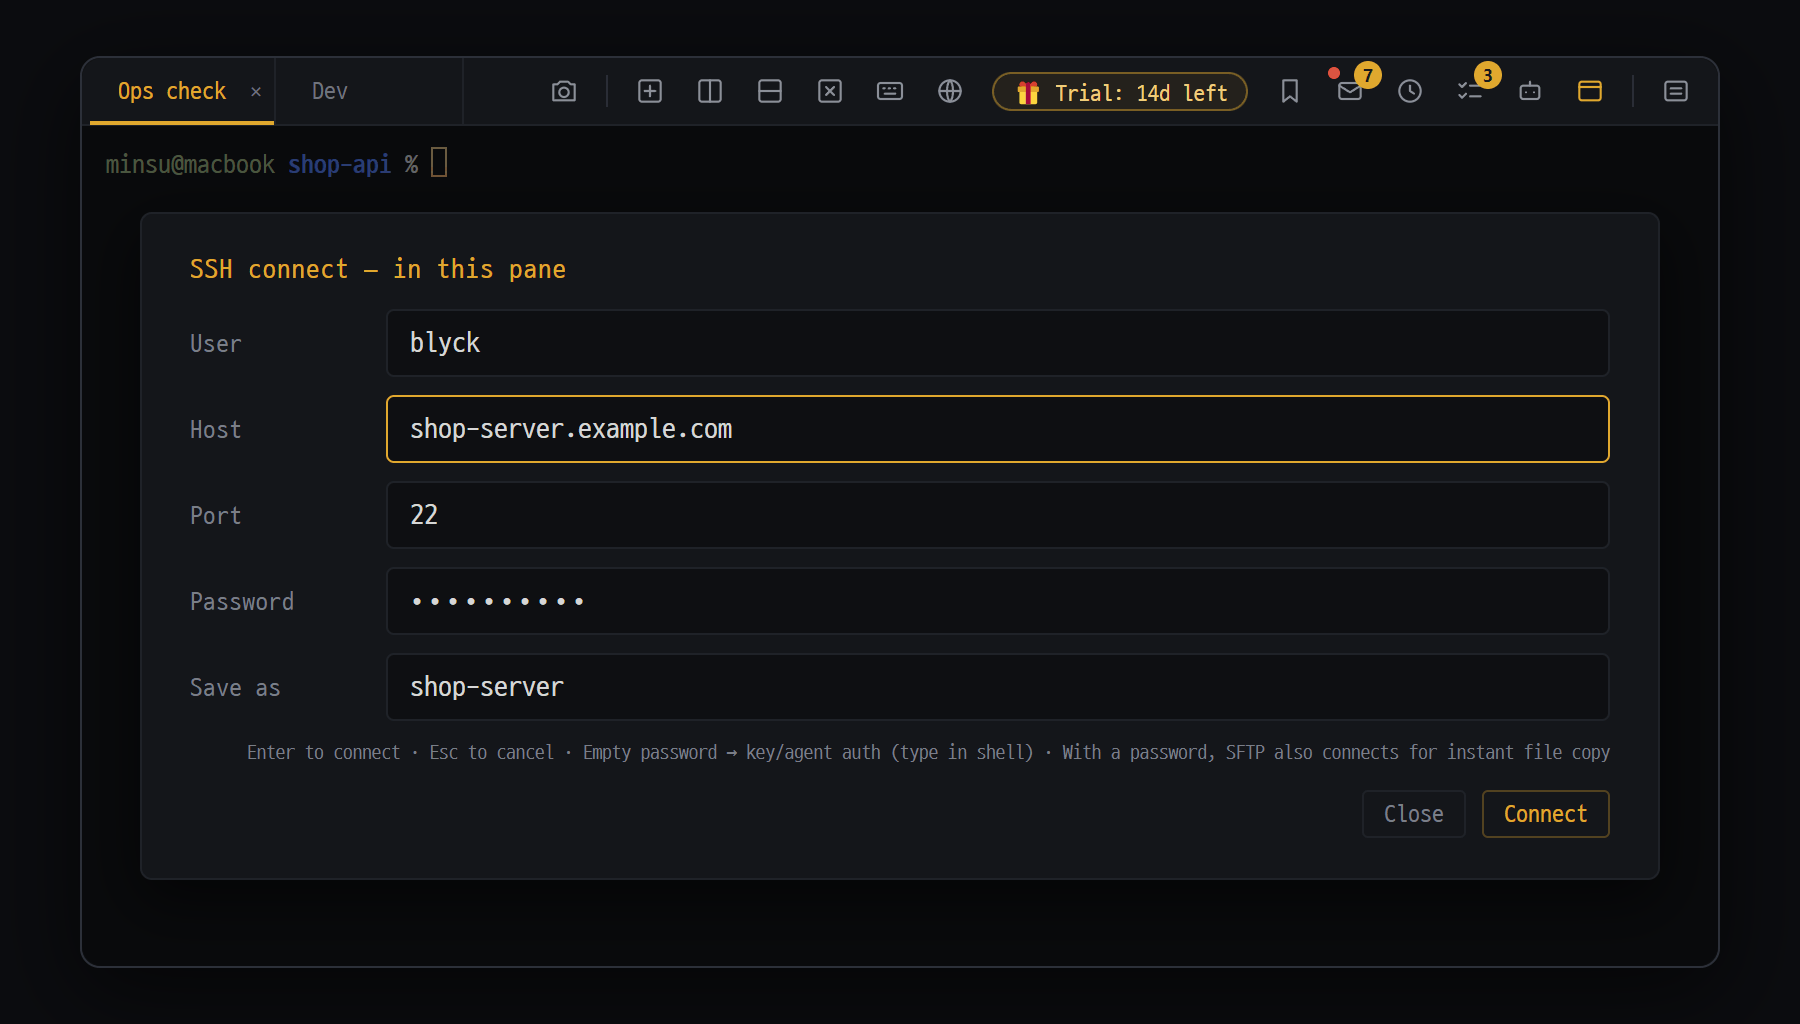Switch to the Dev tab

pos(330,91)
